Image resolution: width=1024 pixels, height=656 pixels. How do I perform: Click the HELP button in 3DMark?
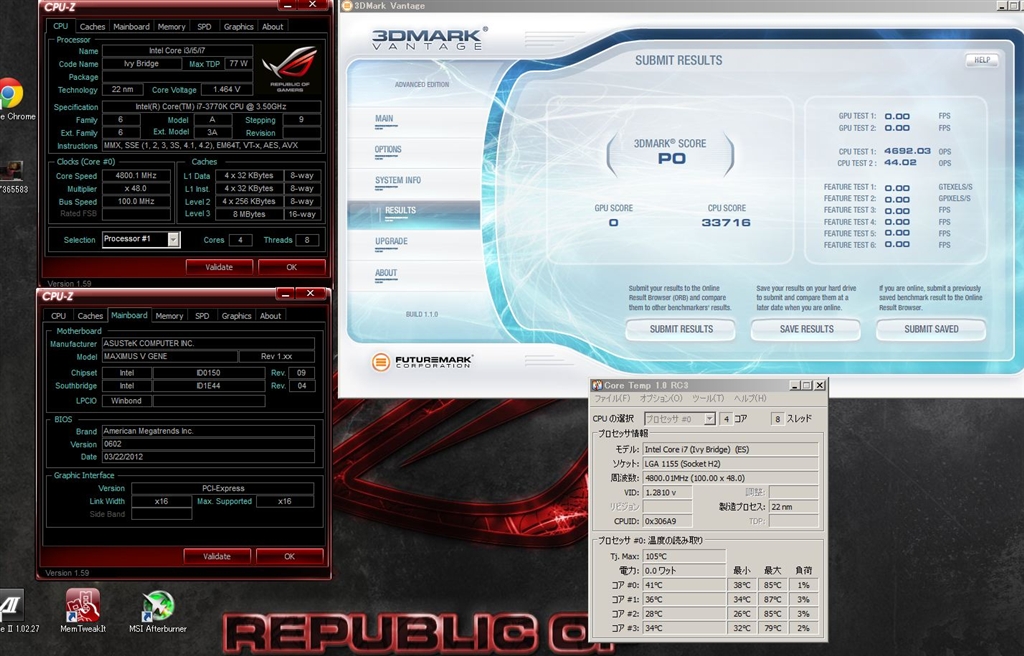(x=982, y=60)
